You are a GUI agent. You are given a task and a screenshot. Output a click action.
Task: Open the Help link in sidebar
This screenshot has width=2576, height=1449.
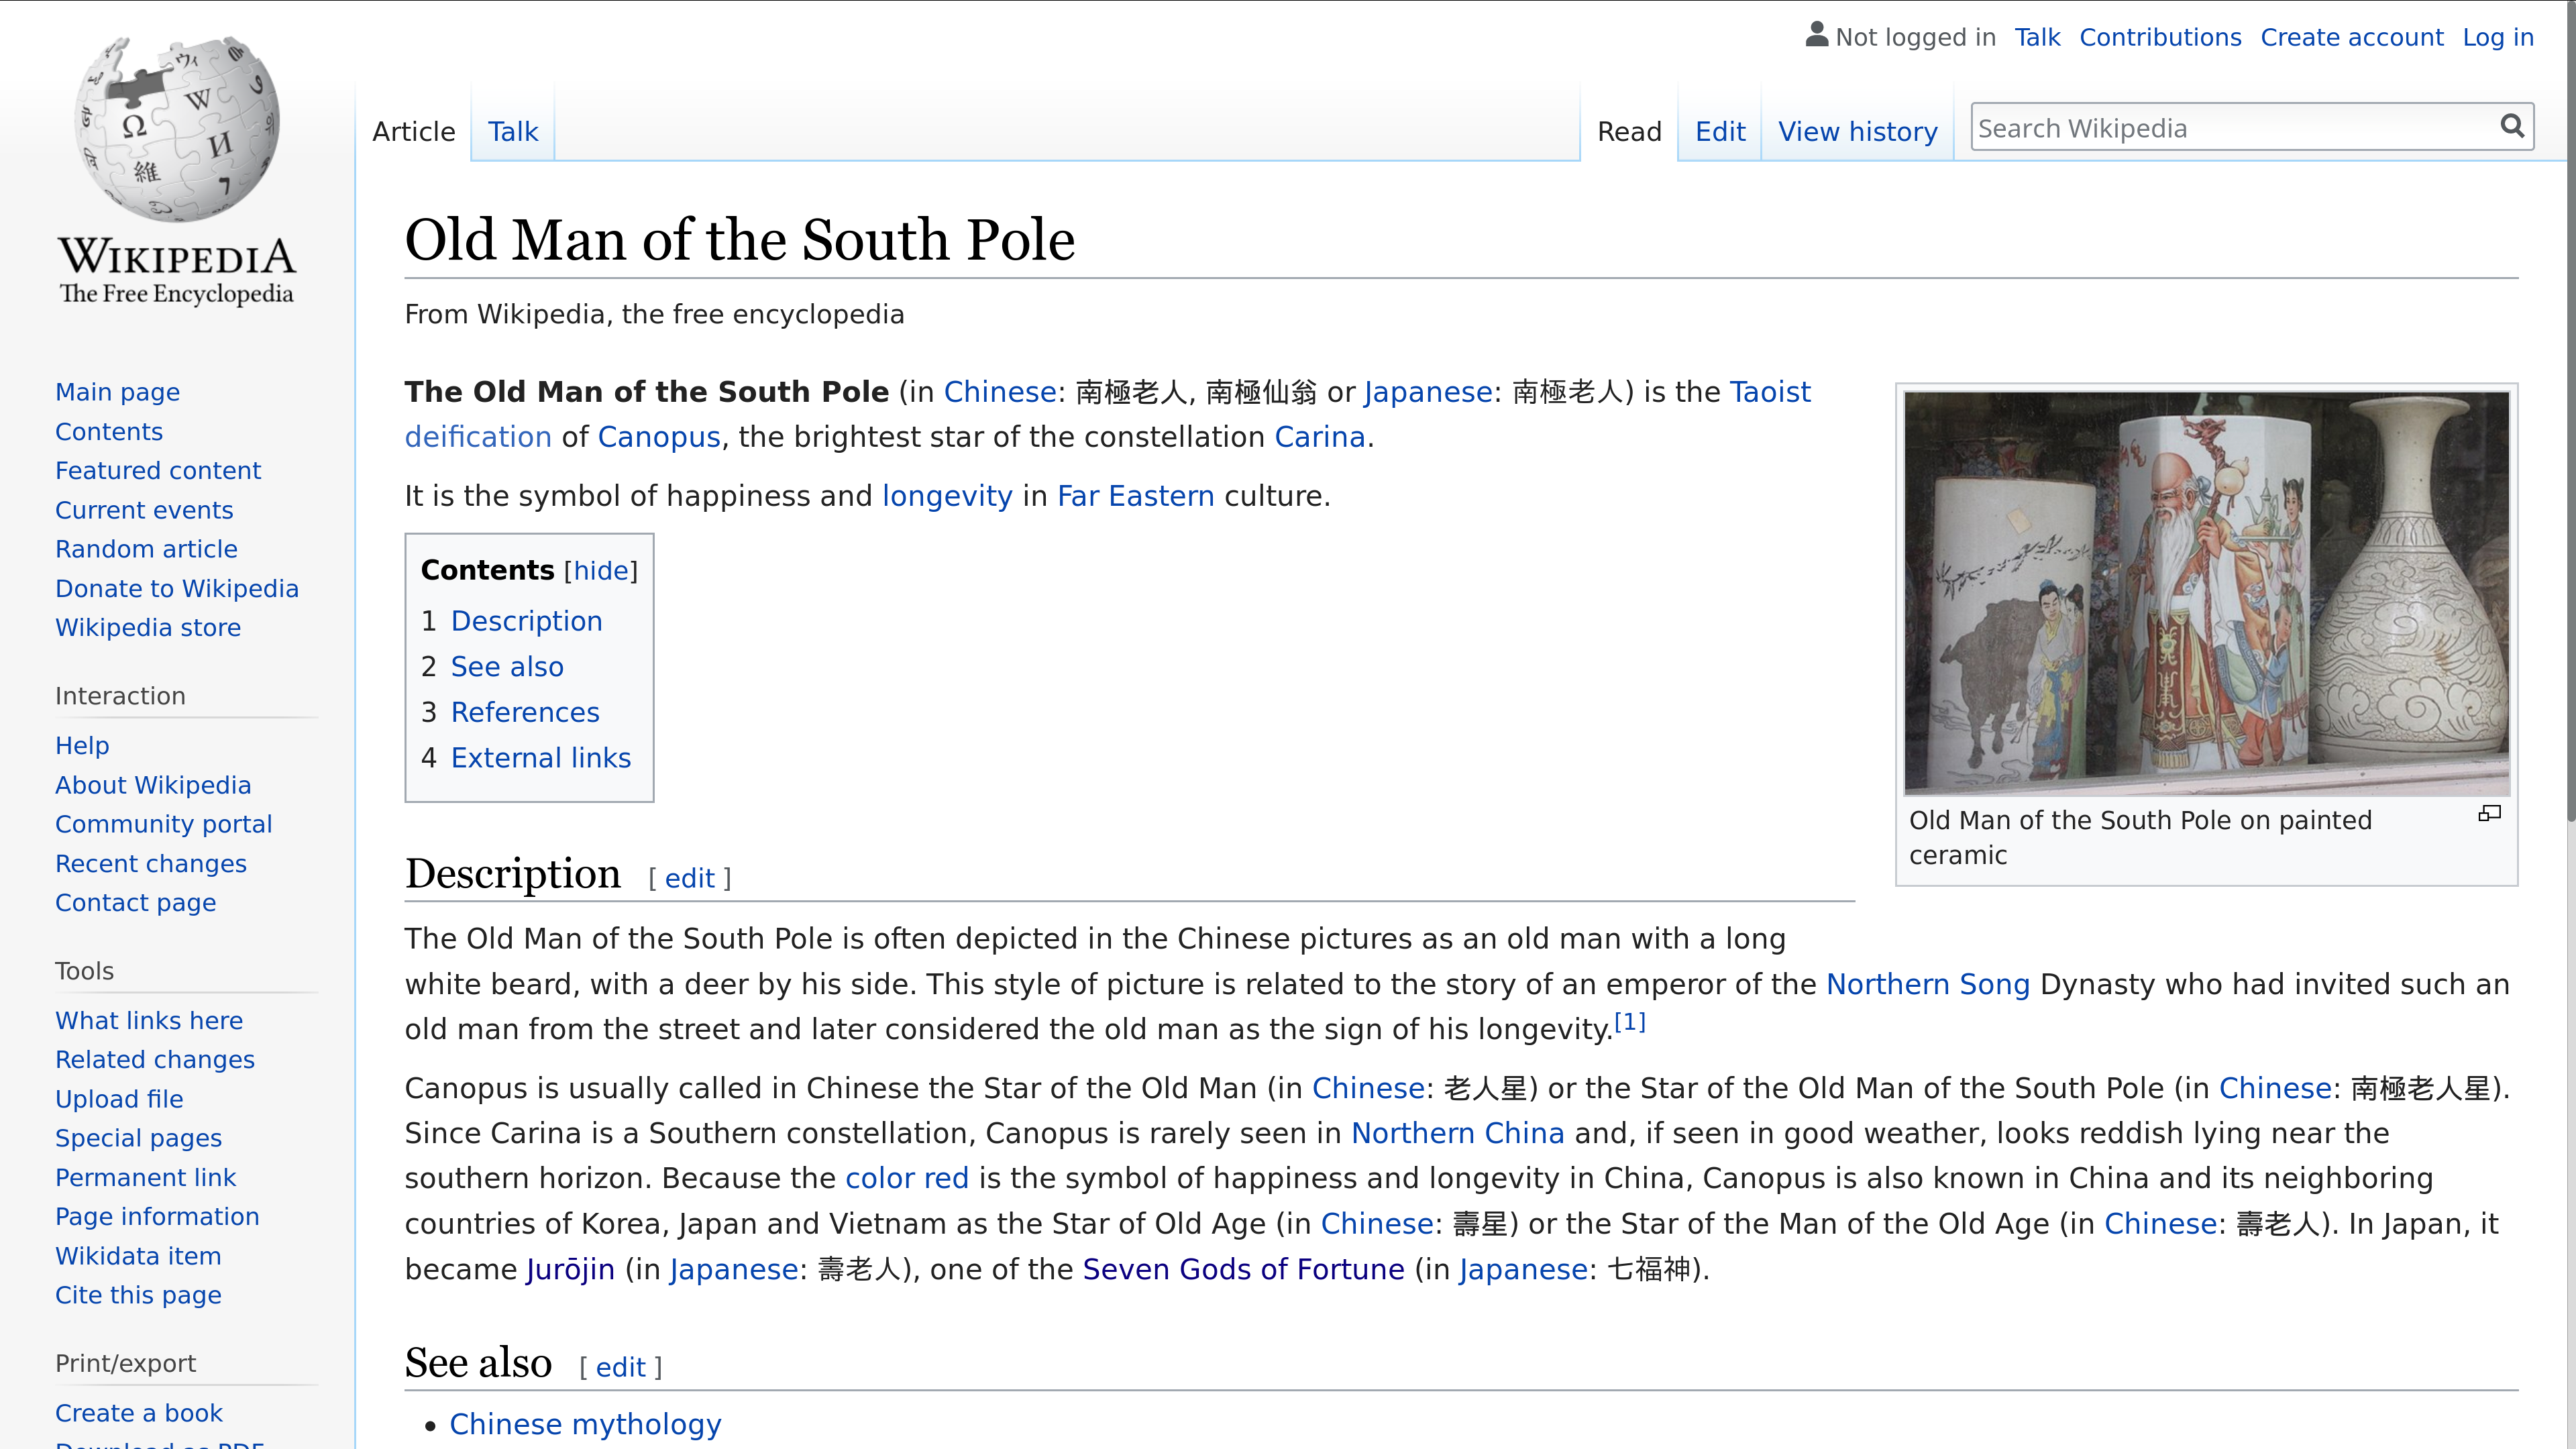pyautogui.click(x=82, y=745)
